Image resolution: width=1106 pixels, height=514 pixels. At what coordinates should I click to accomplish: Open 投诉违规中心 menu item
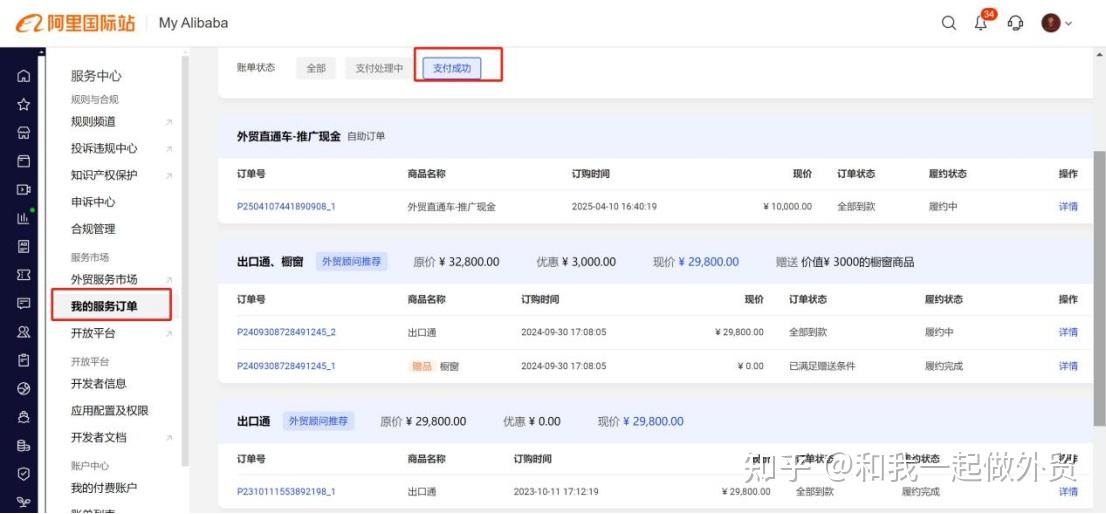click(104, 148)
